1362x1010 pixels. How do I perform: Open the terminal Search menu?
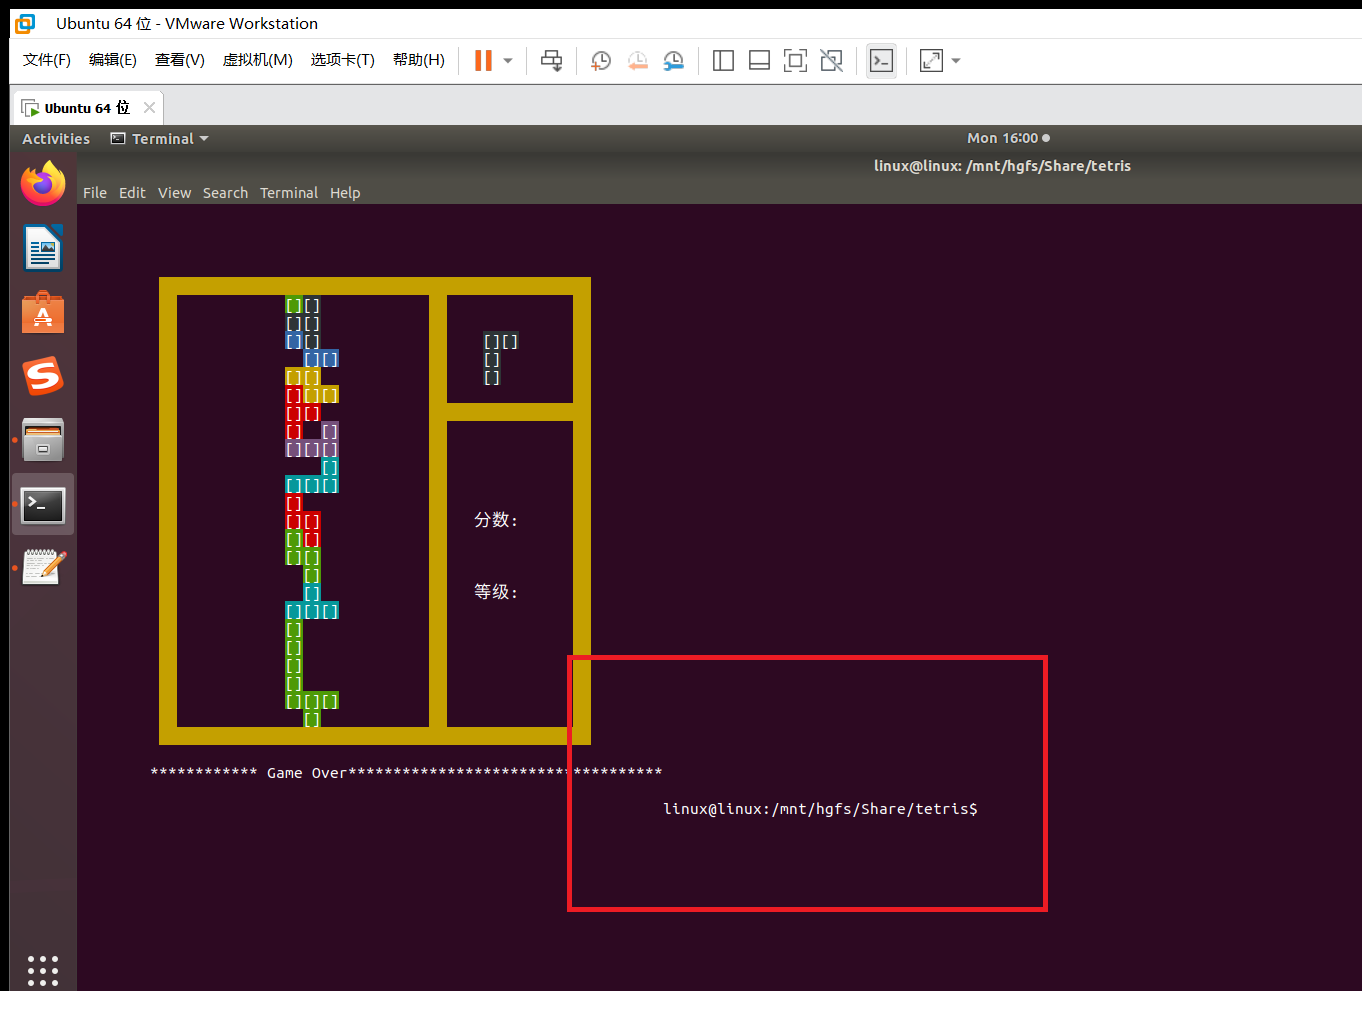(x=225, y=193)
